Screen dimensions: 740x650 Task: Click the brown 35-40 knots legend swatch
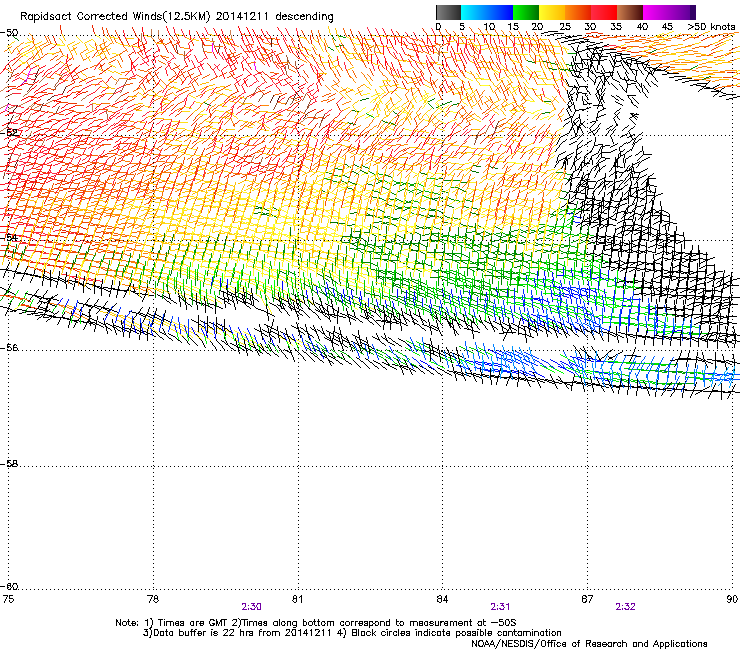point(630,12)
